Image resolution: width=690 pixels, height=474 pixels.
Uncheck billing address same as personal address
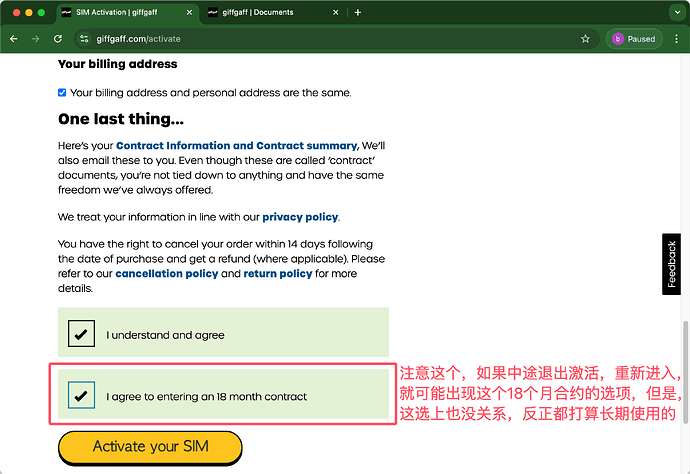(62, 92)
